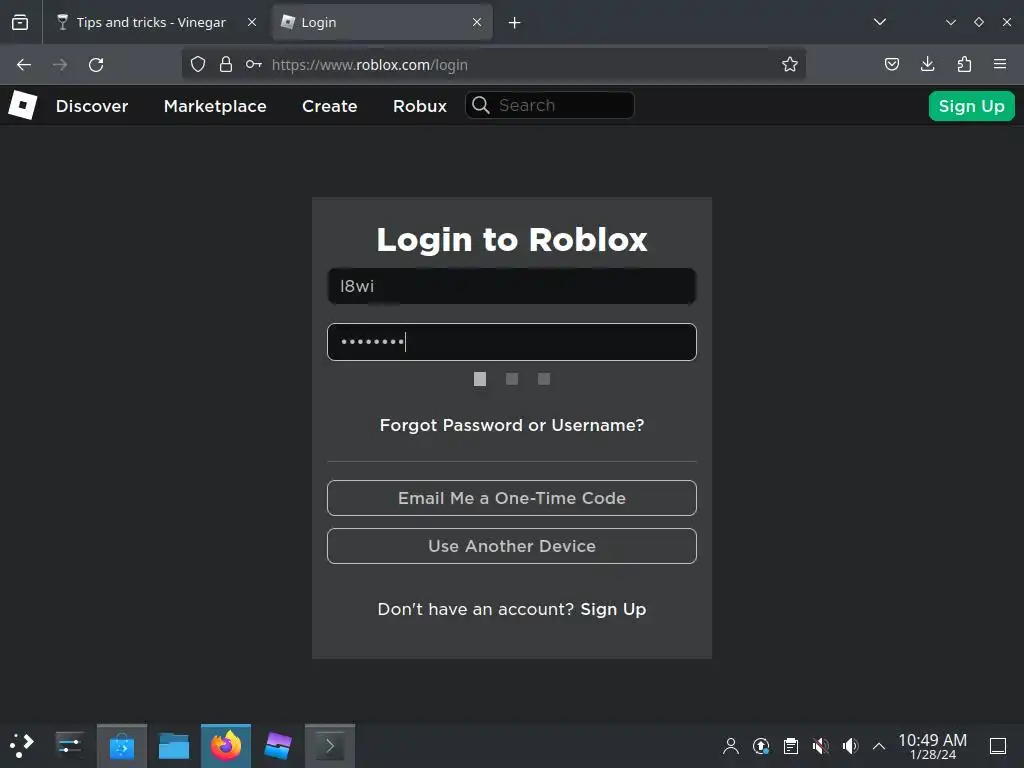The image size is (1024, 768).
Task: Minimize the Firefox window
Action: (x=951, y=22)
